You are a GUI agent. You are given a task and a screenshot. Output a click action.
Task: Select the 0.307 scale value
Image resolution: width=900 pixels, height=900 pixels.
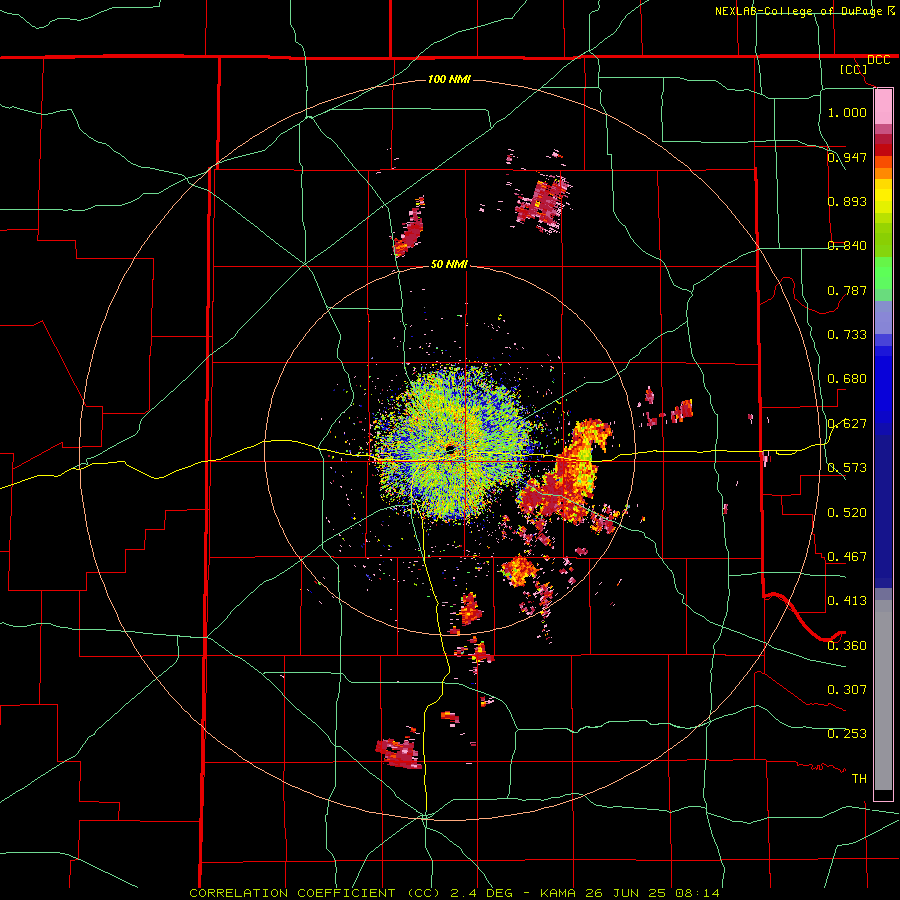coord(847,690)
